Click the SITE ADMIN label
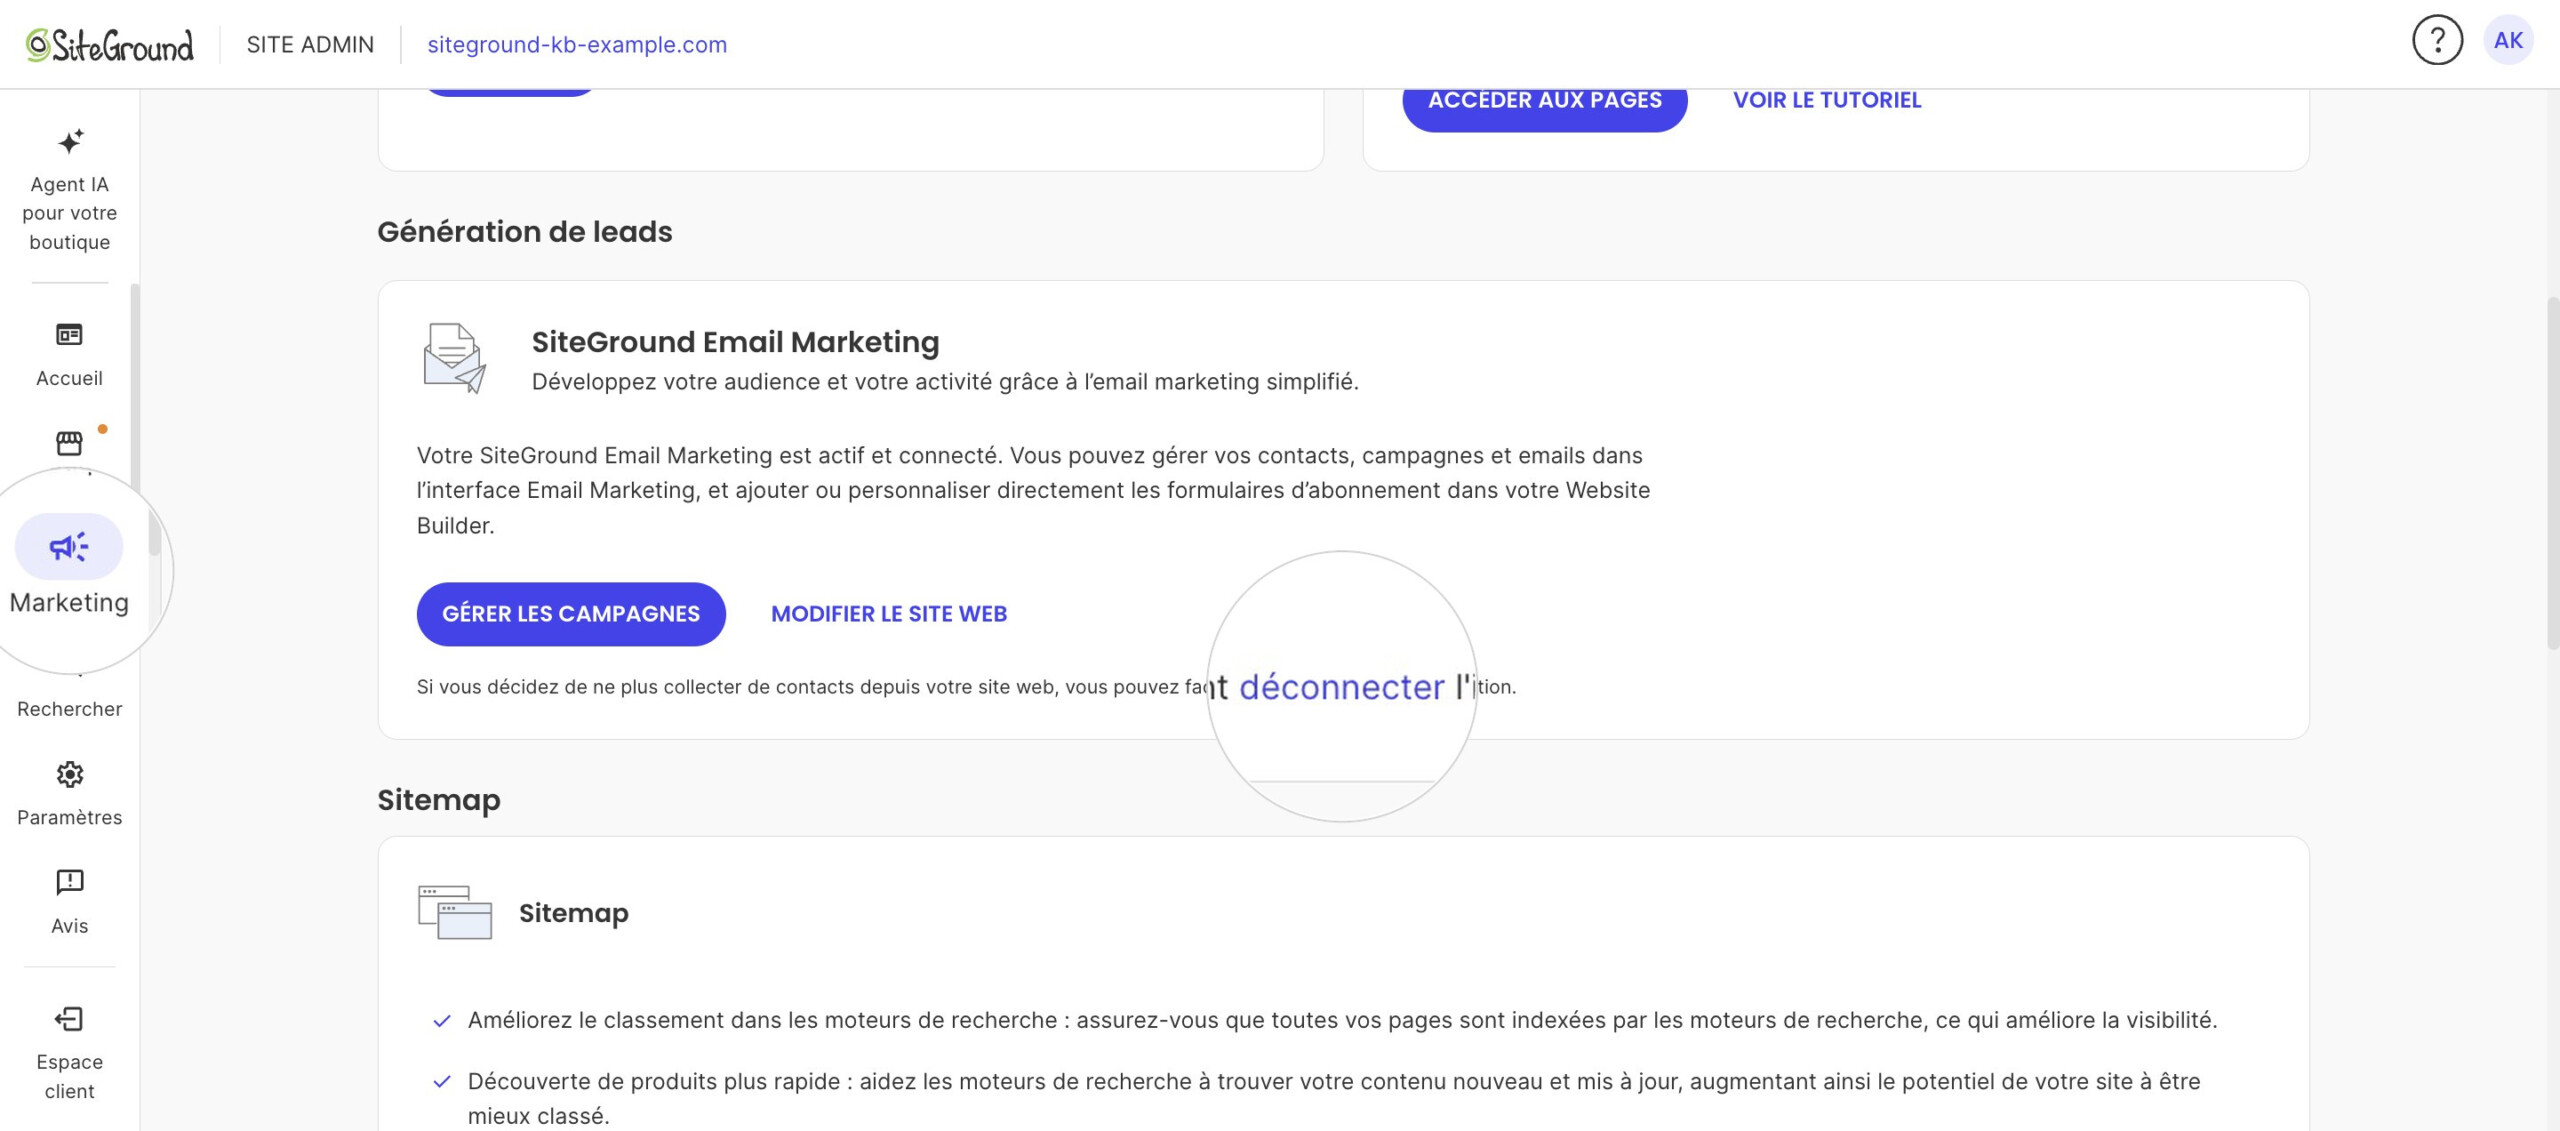The image size is (2560, 1131). (310, 44)
